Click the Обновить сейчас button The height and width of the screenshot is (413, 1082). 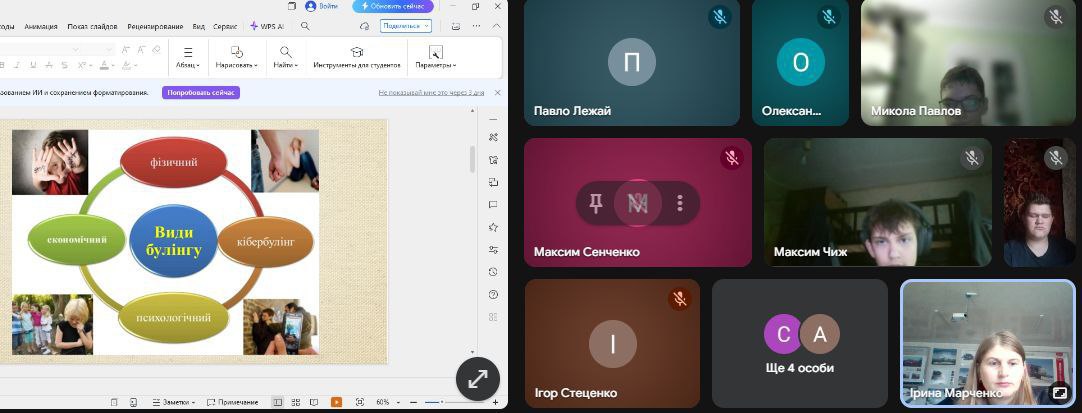tap(392, 6)
